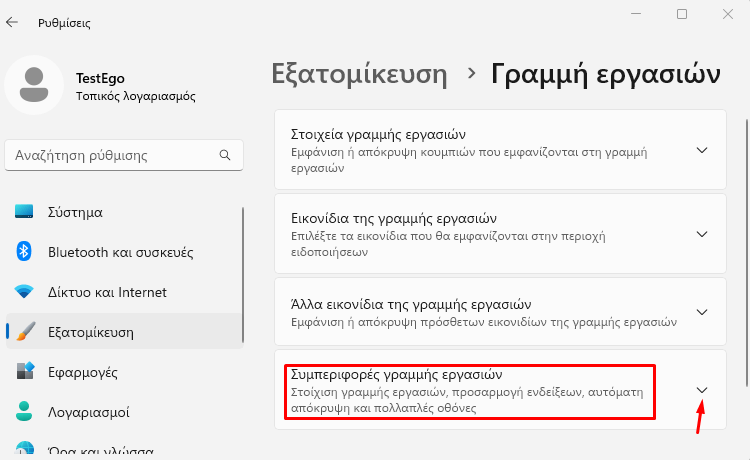Maximize the Settings window
The width and height of the screenshot is (750, 460).
click(682, 14)
